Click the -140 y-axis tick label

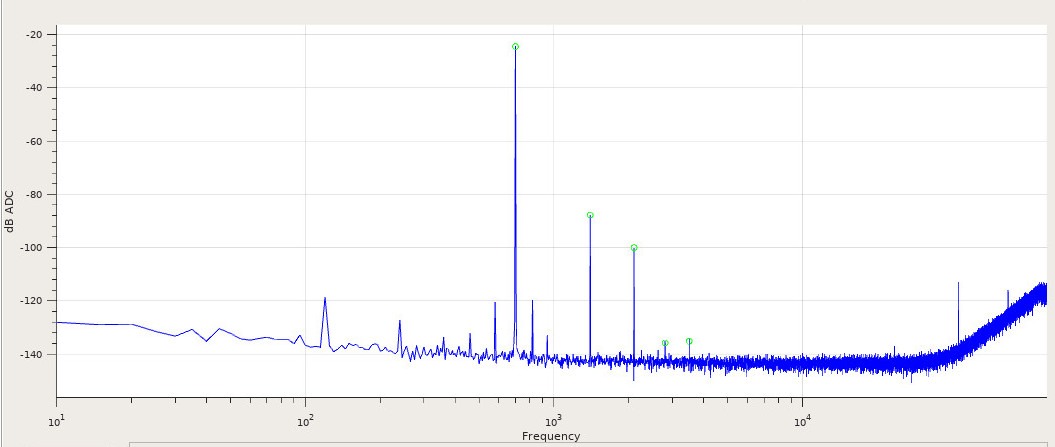33,354
